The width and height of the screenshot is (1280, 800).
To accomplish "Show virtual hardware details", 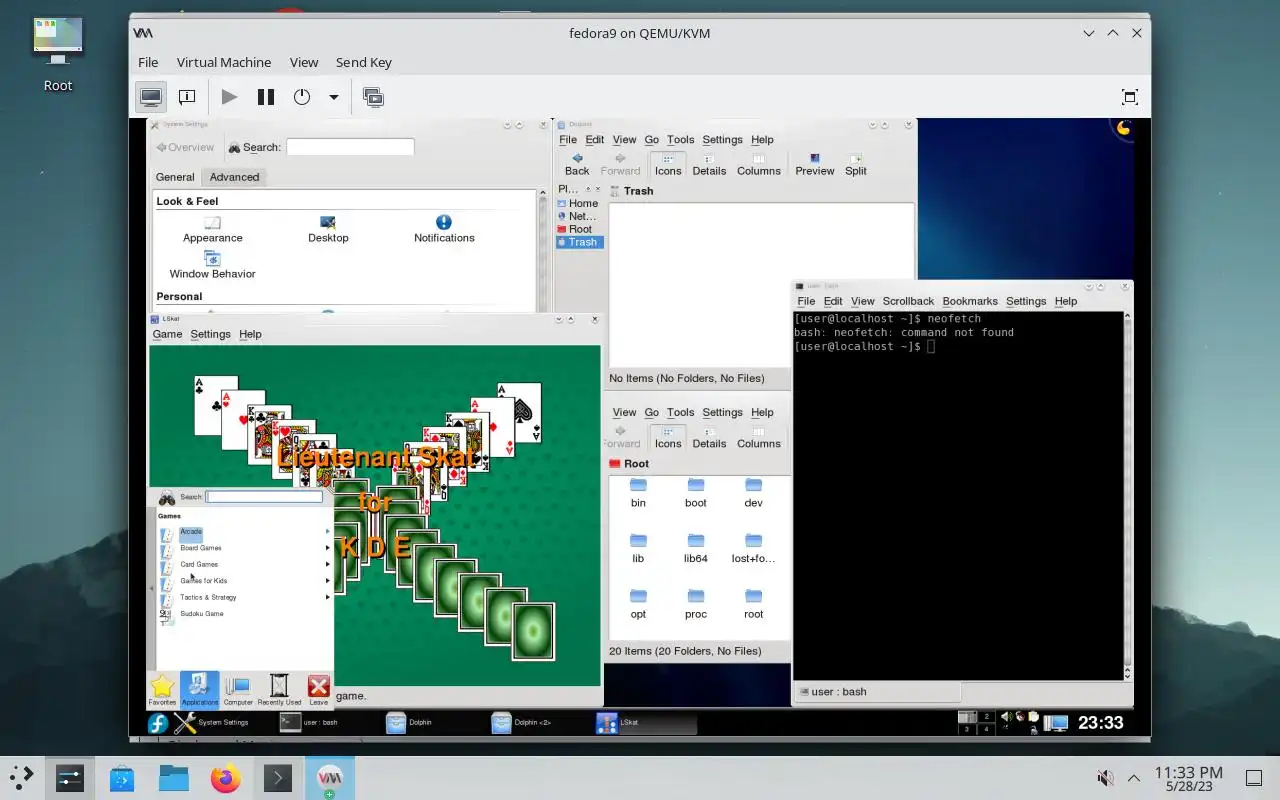I will 187,97.
